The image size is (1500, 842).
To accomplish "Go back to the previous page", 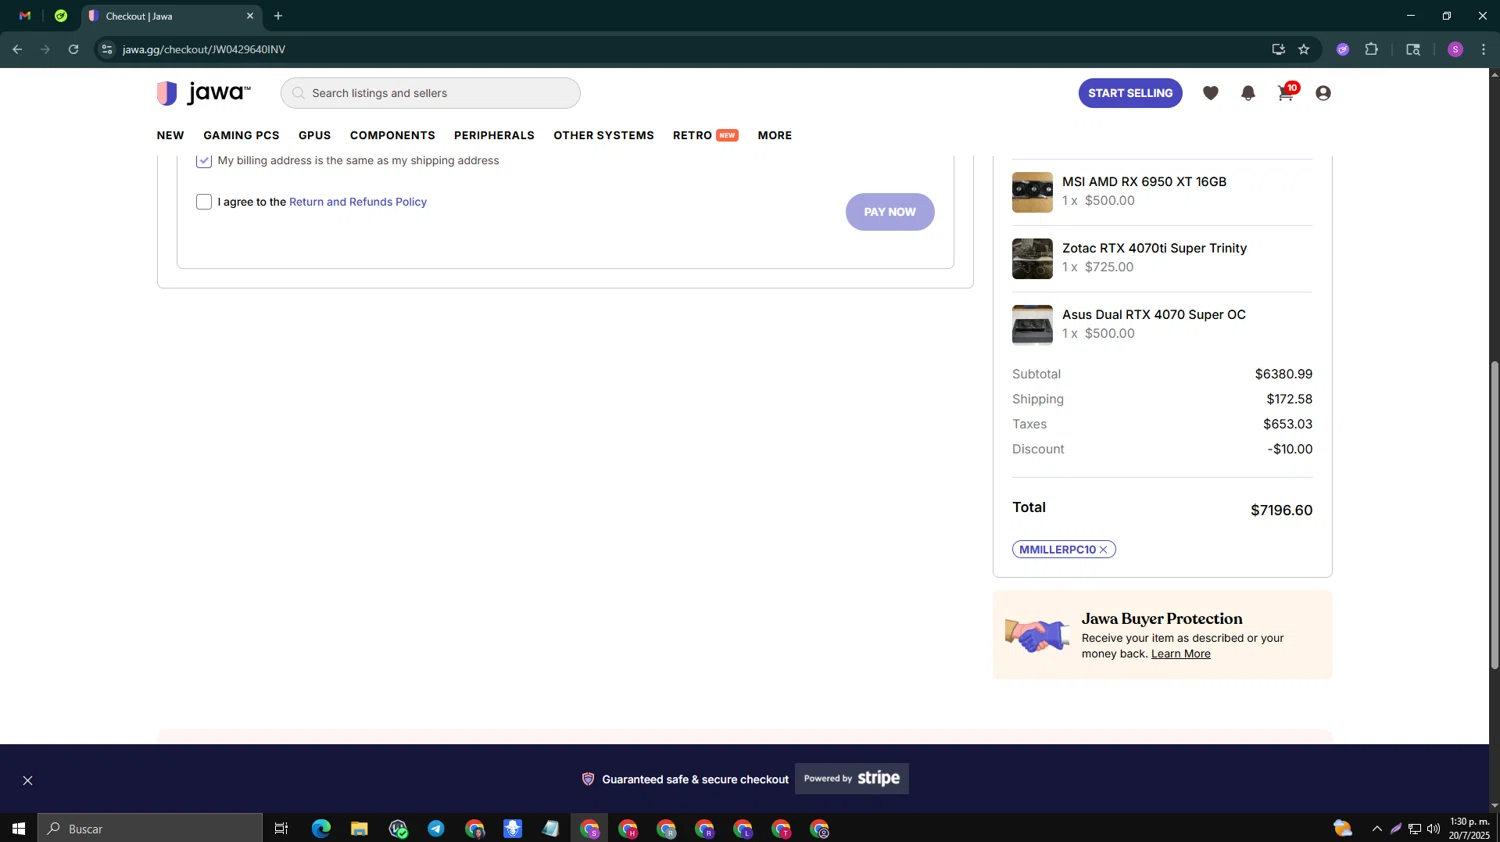I will 17,49.
